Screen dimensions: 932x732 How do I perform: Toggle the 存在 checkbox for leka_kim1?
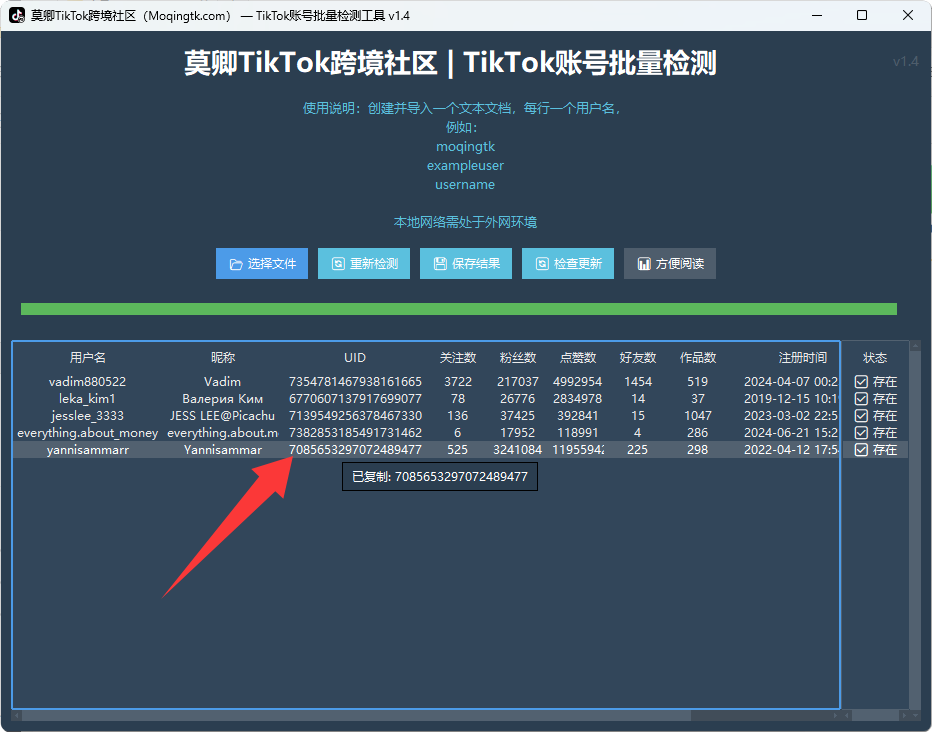click(861, 399)
